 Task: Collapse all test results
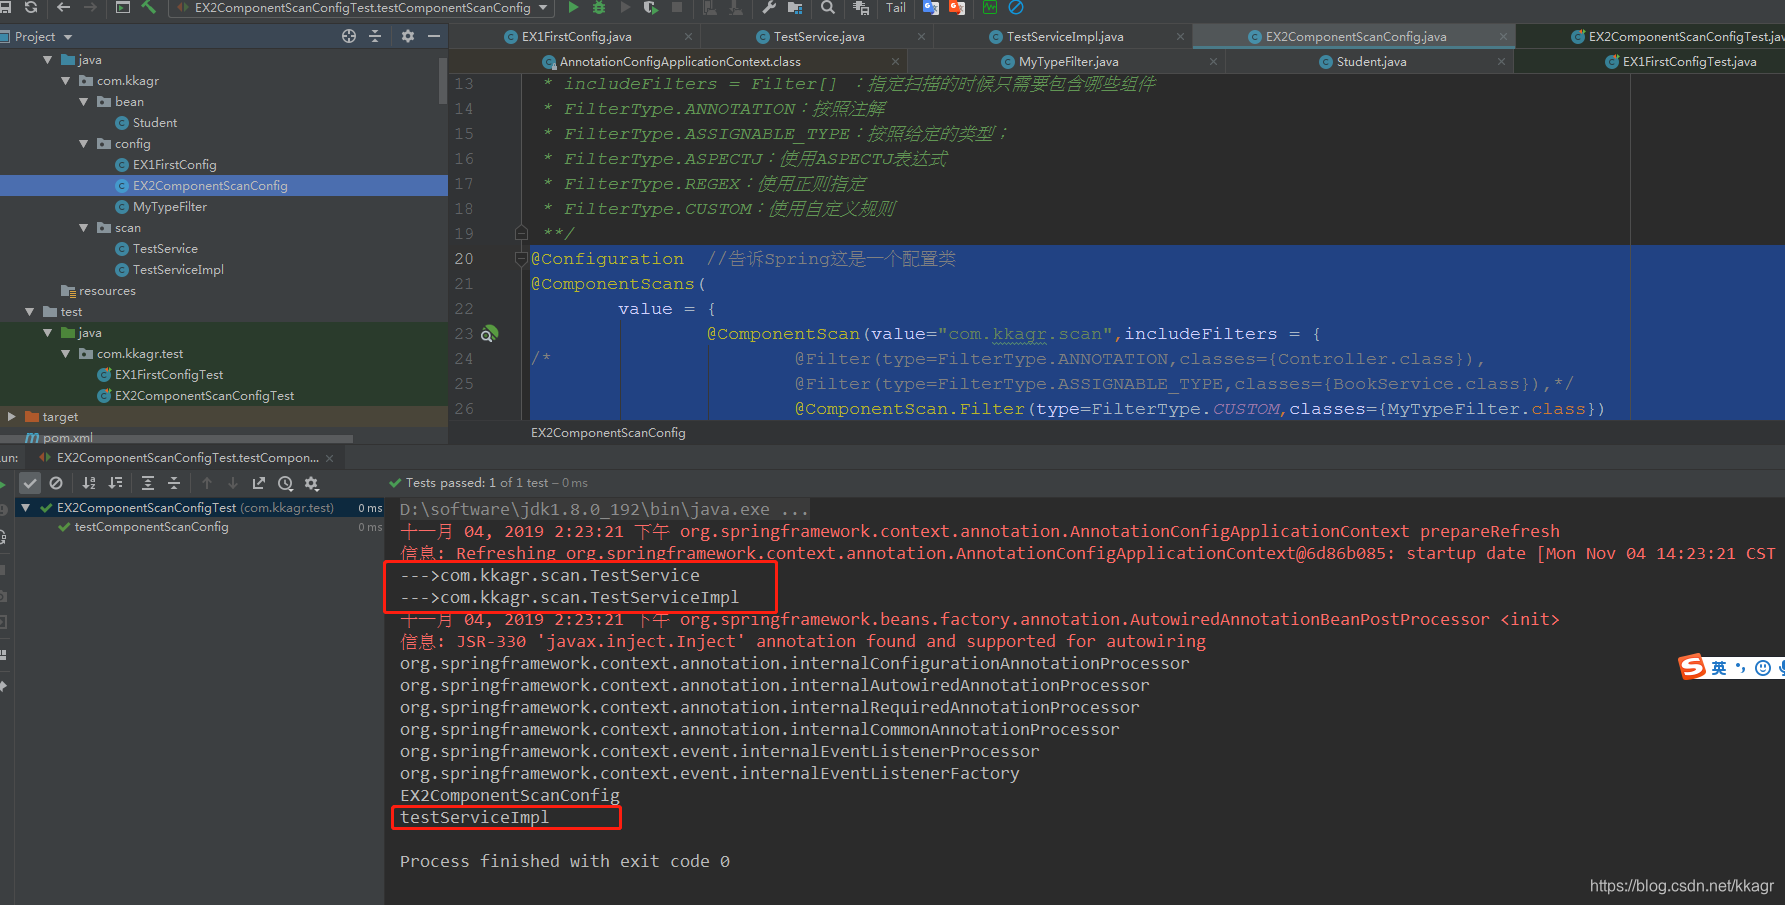pyautogui.click(x=174, y=483)
